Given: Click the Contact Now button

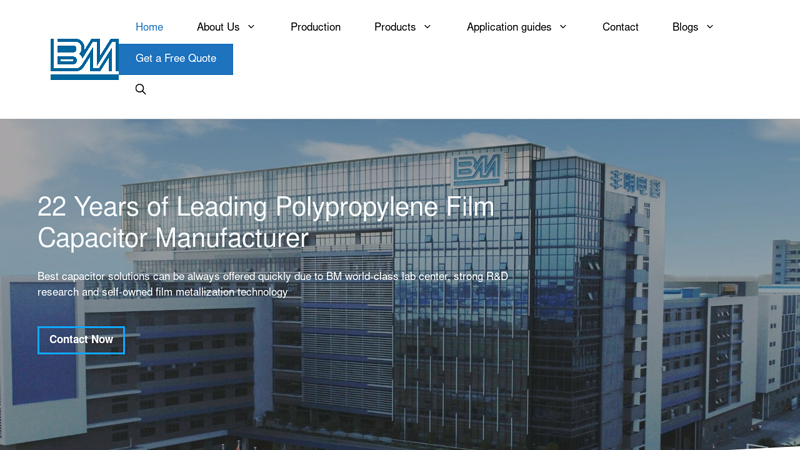Looking at the screenshot, I should pos(81,340).
